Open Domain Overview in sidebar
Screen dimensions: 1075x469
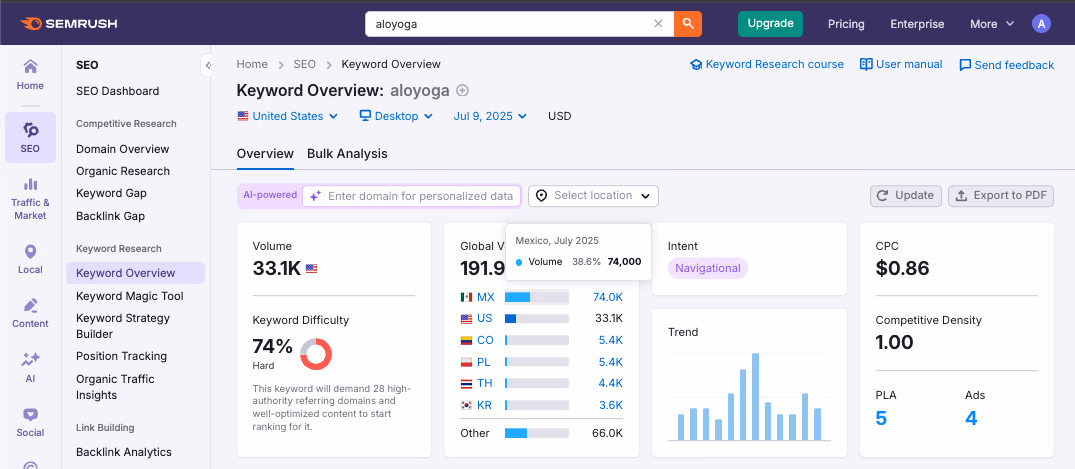coord(122,149)
